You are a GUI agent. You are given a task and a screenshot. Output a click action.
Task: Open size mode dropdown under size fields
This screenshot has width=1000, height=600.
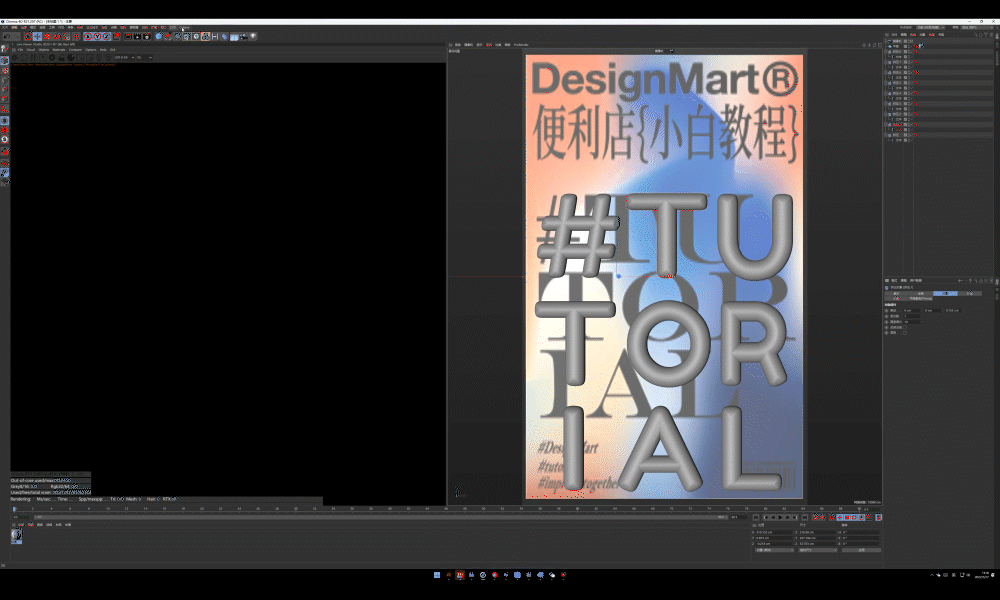pos(818,550)
